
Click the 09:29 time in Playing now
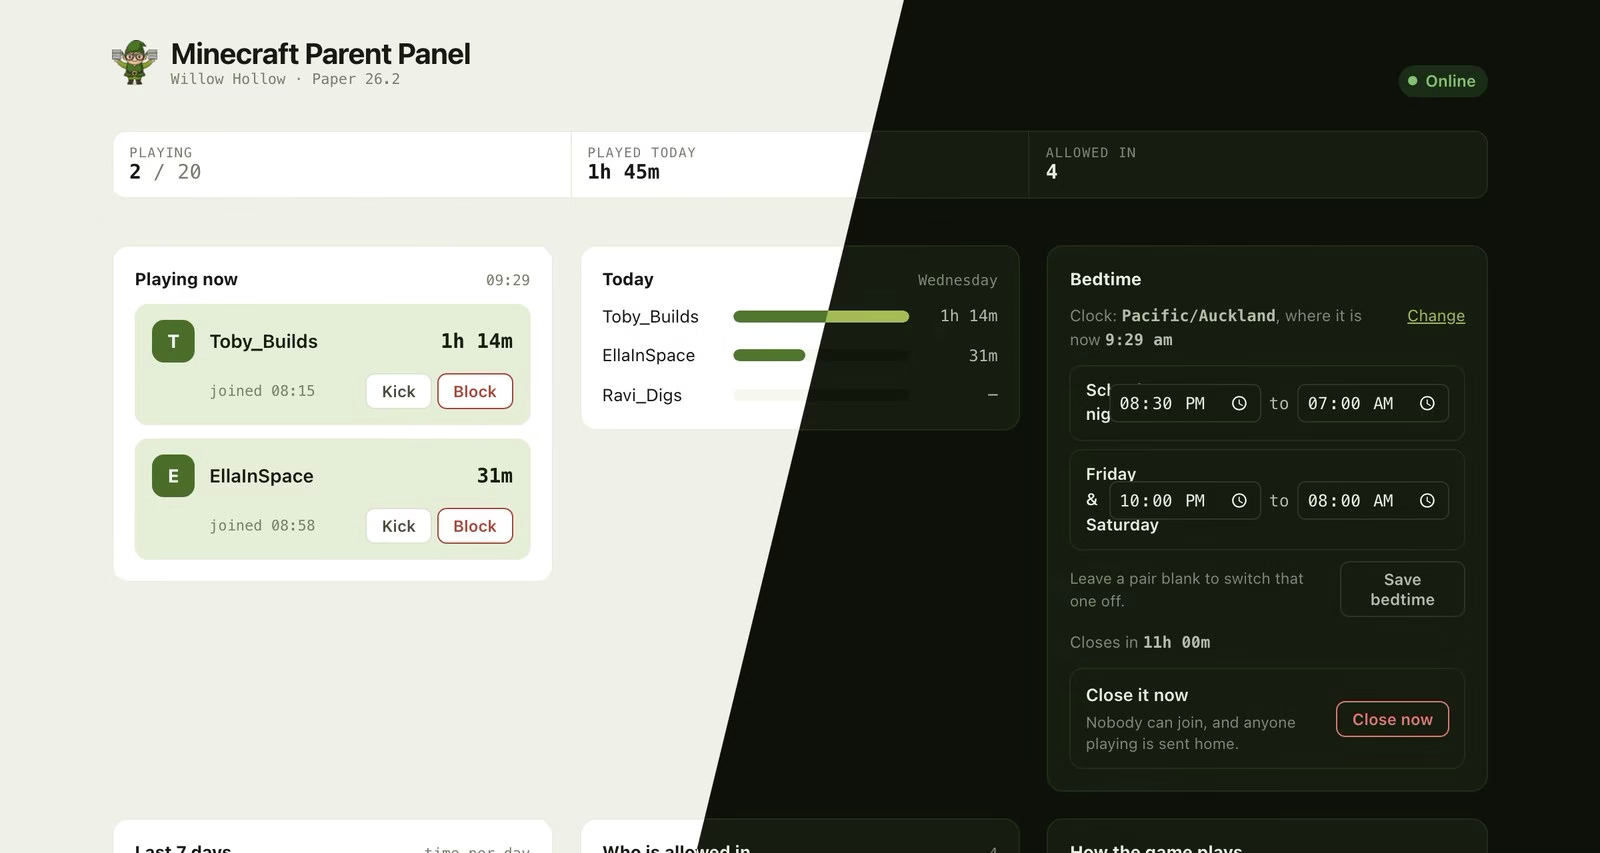508,280
